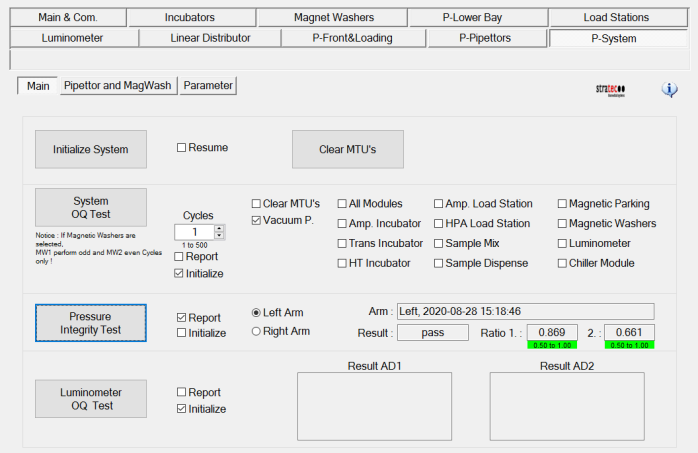Decrease Cycles value with down arrow
This screenshot has width=698, height=453.
point(220,236)
